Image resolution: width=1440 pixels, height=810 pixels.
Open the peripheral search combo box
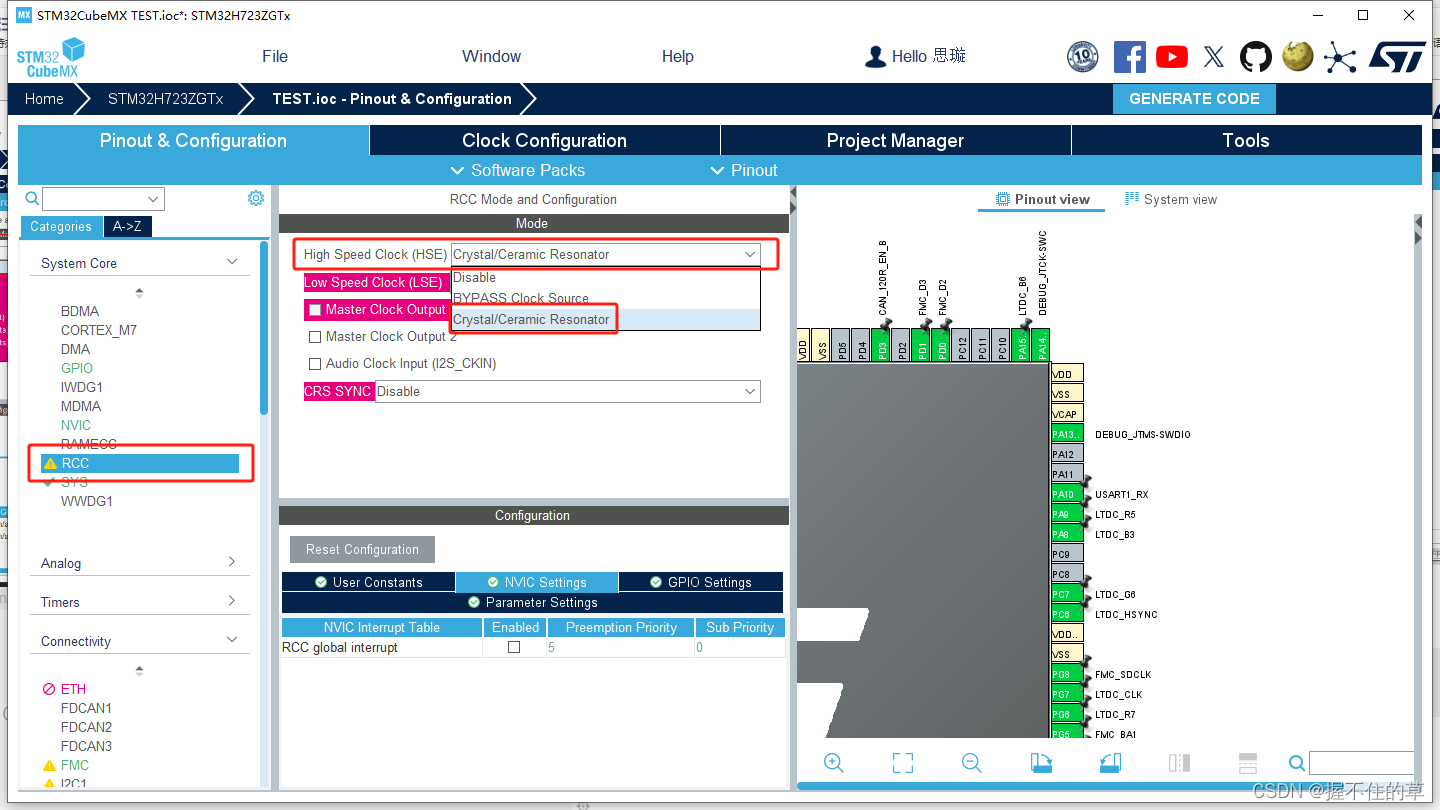point(103,199)
